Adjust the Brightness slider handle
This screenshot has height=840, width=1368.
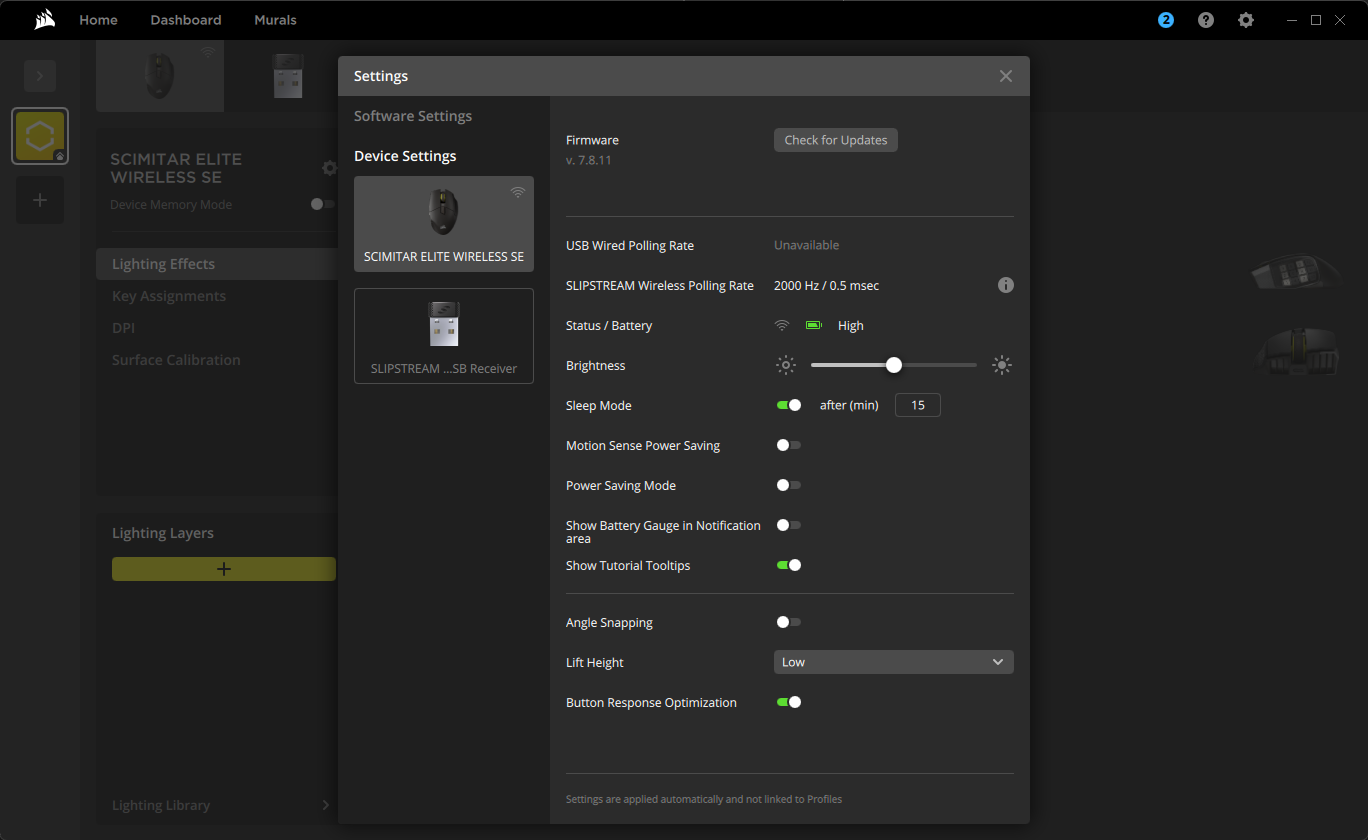(x=894, y=365)
